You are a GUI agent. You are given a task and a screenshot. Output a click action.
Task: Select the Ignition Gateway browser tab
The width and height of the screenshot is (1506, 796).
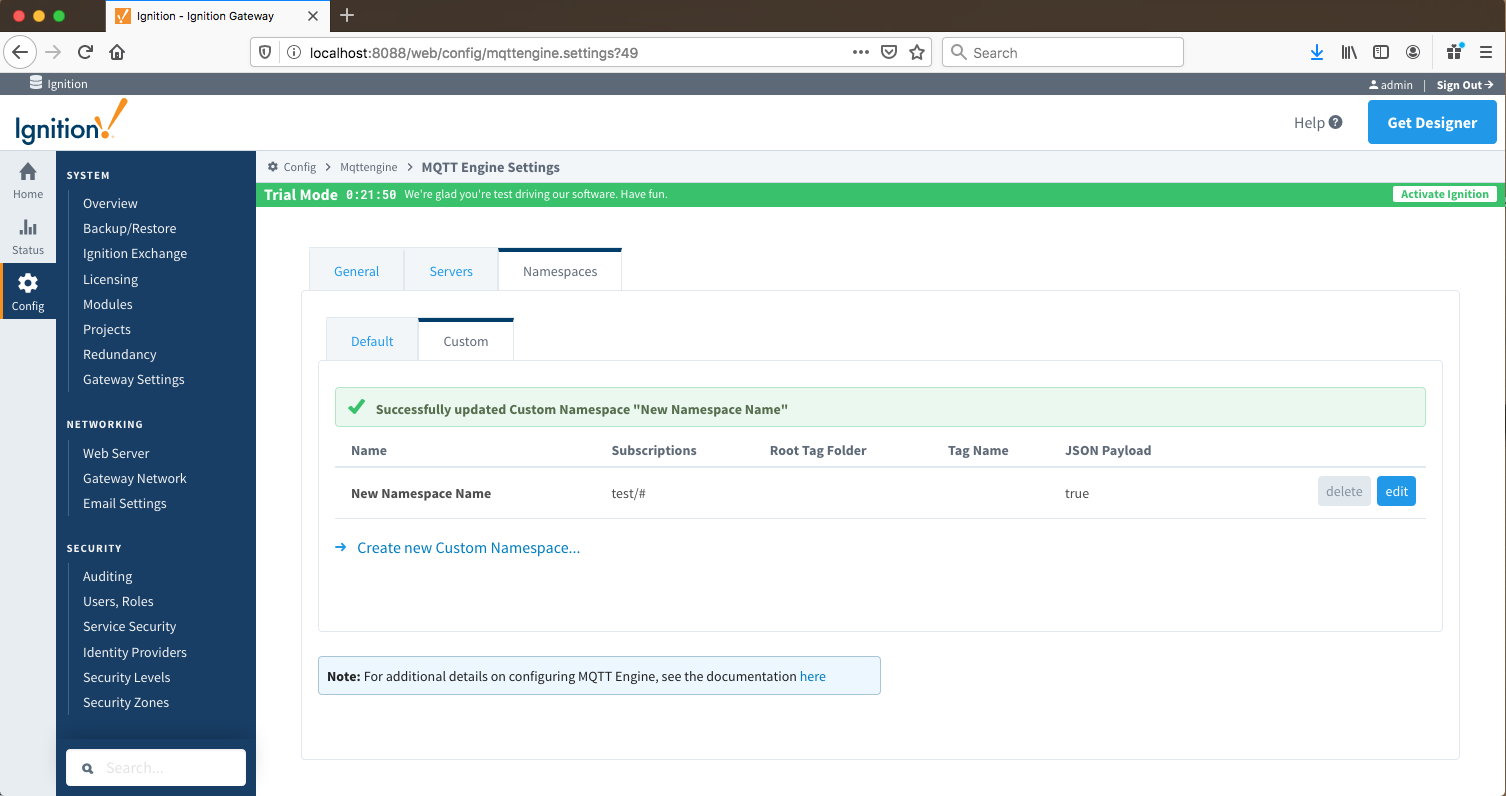(215, 15)
